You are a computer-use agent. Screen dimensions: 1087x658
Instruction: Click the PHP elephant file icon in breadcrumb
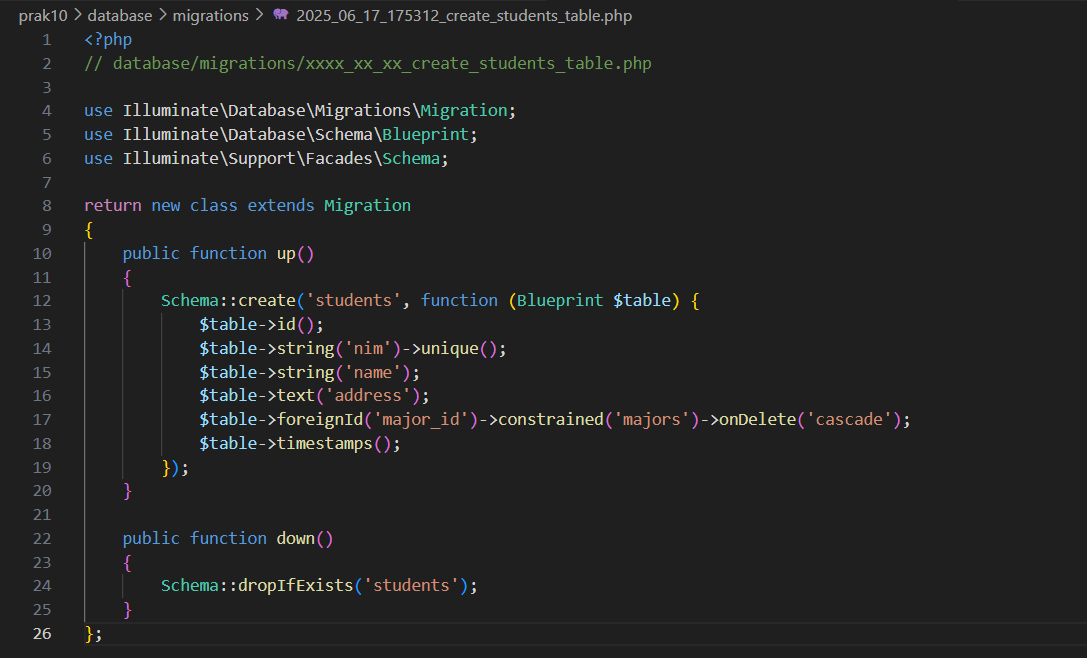[280, 15]
